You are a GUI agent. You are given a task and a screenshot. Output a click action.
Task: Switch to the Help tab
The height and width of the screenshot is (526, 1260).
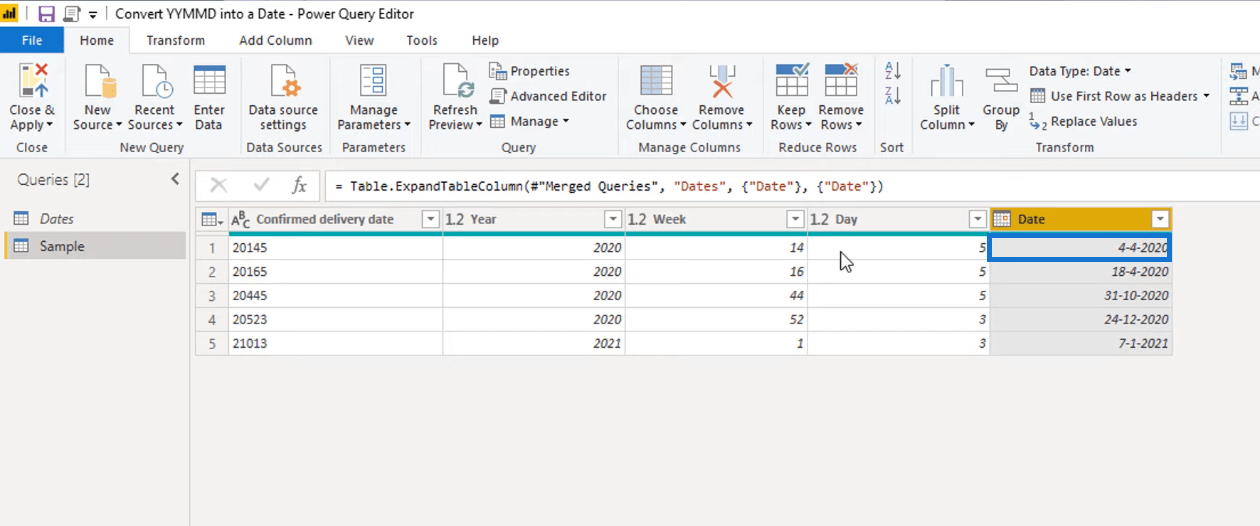[x=485, y=40]
